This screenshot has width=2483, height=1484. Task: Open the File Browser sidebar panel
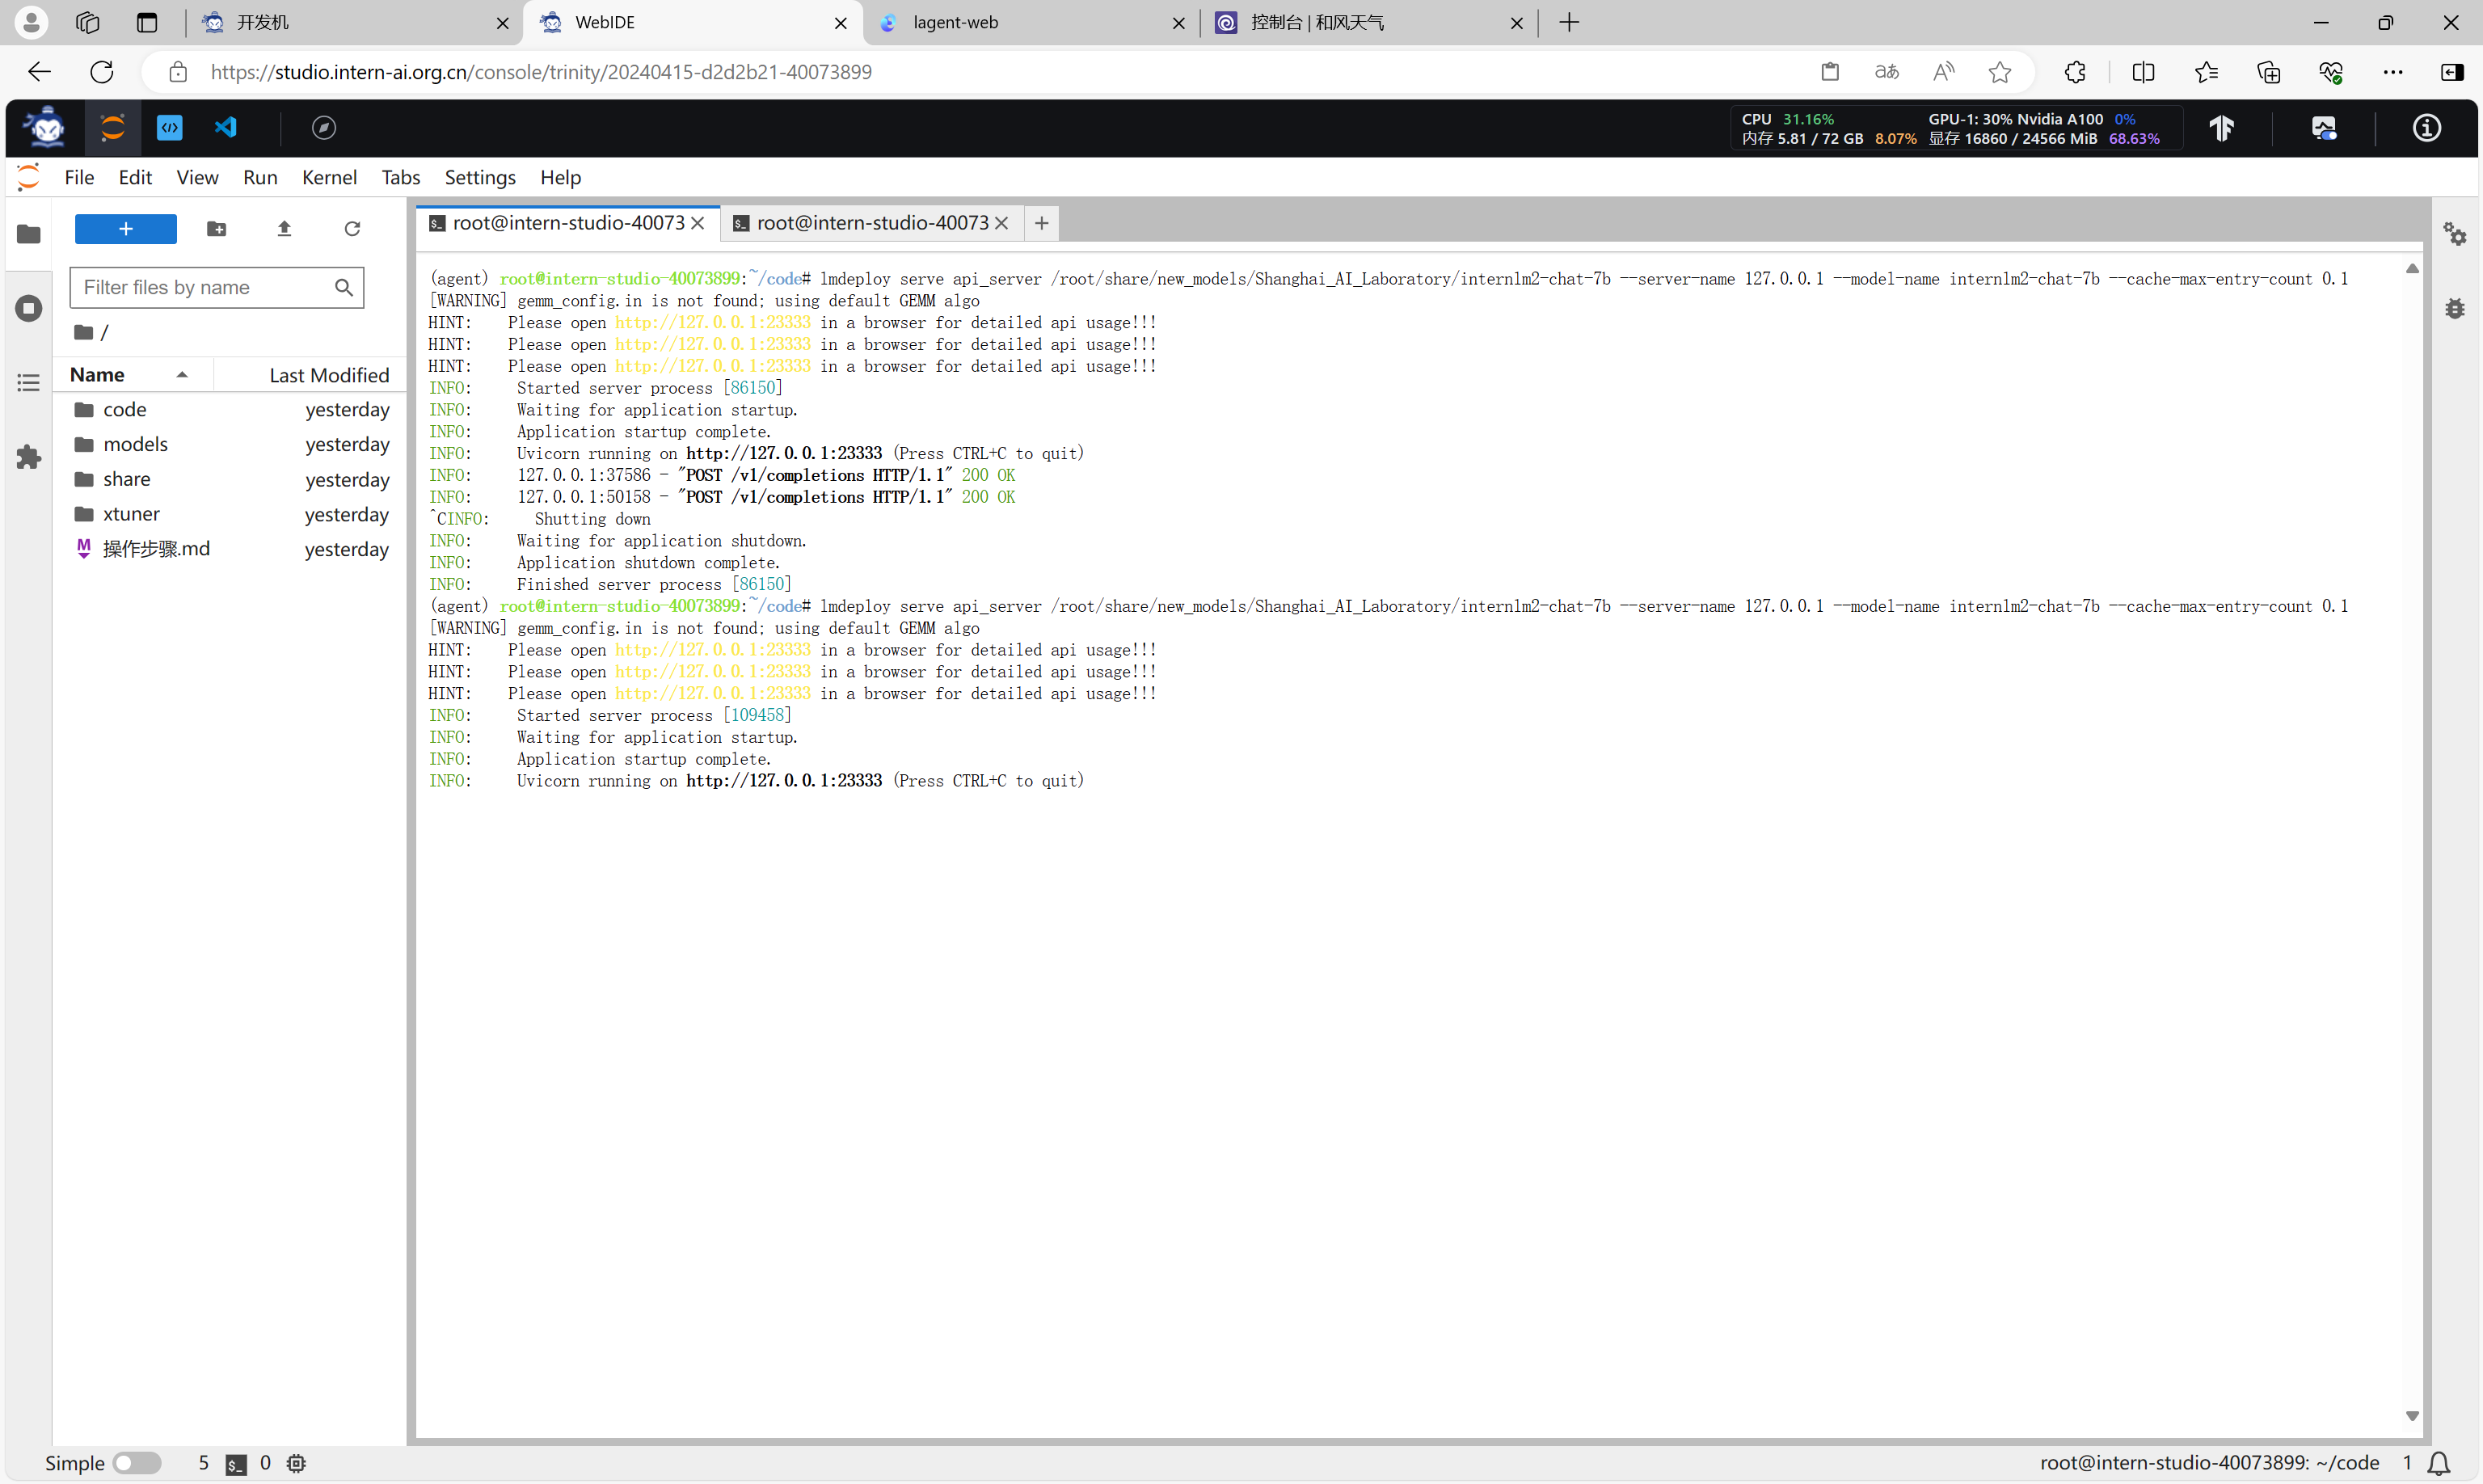coord(29,234)
